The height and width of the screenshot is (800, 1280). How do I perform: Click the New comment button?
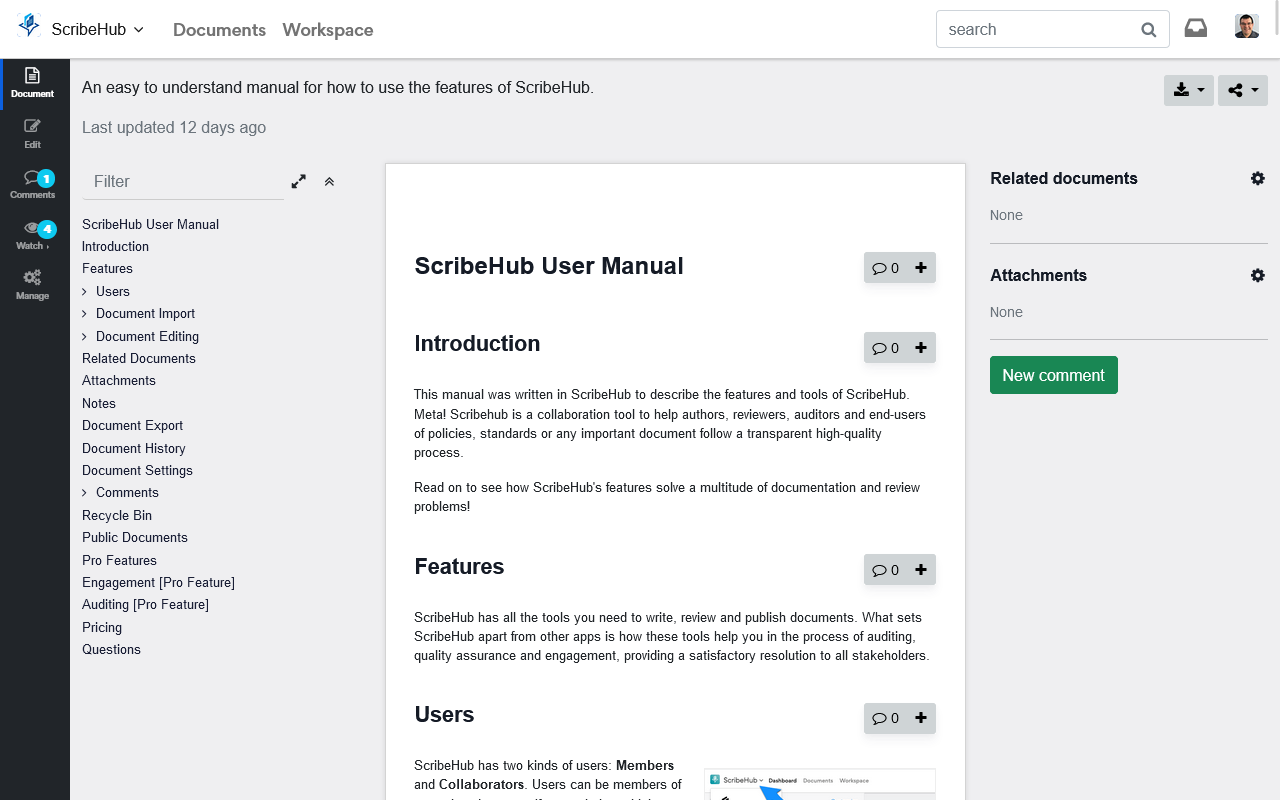tap(1054, 375)
